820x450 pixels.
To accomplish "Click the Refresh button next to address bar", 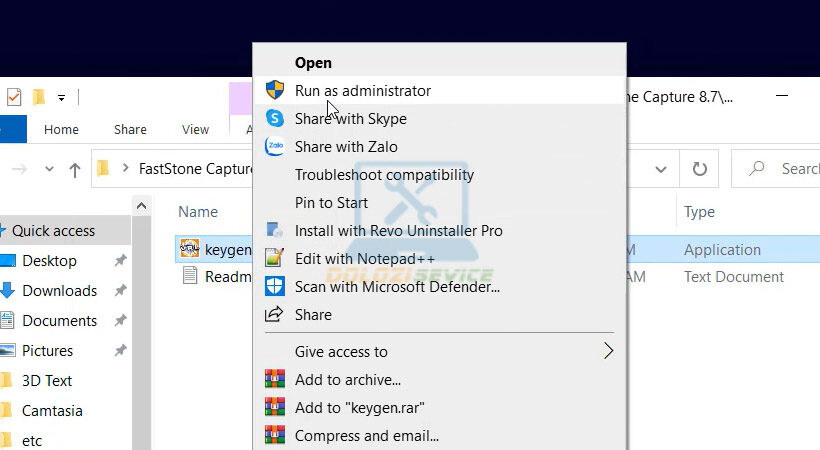I will pyautogui.click(x=700, y=169).
